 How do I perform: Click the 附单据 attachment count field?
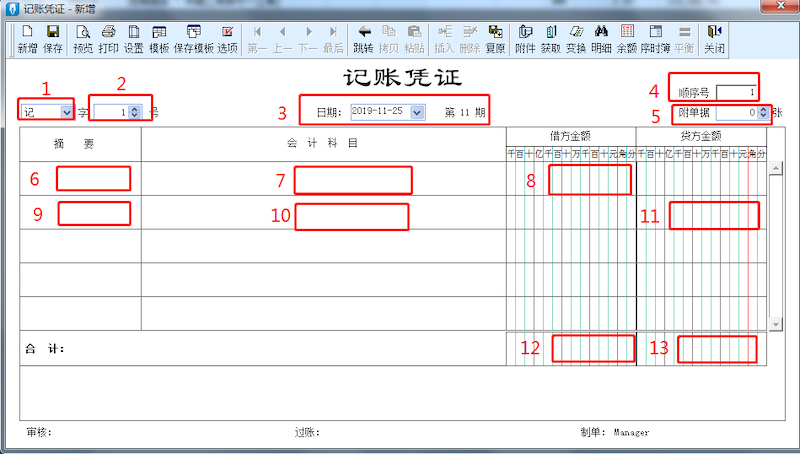pos(737,112)
